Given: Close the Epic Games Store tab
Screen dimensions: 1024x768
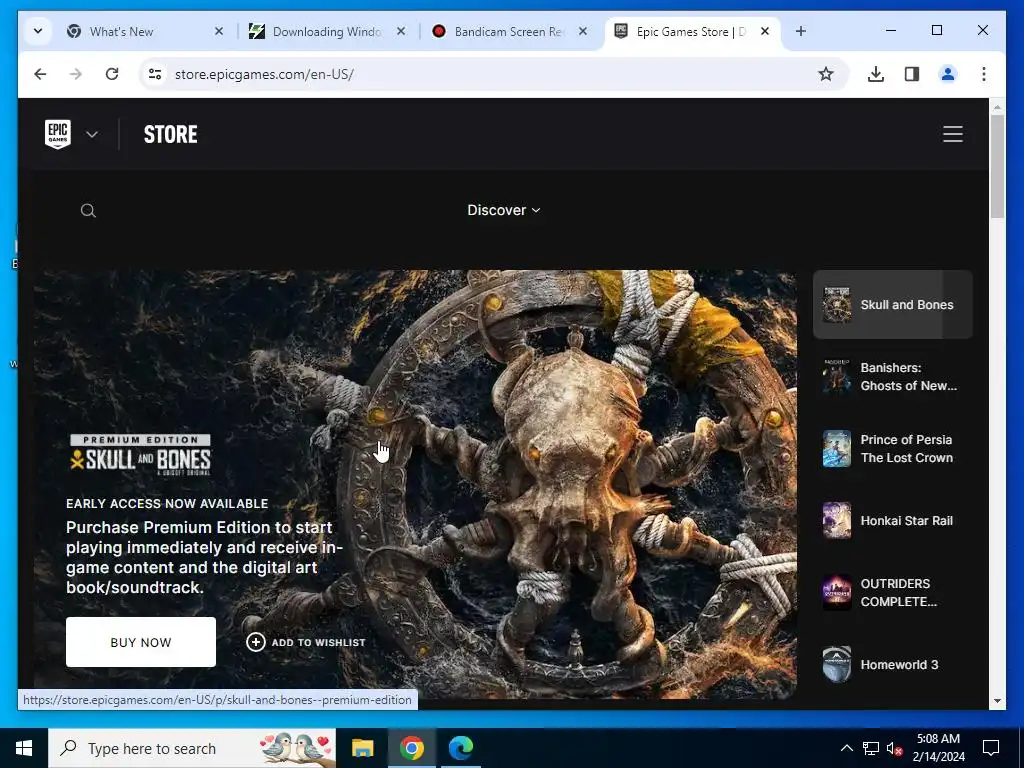Looking at the screenshot, I should tap(765, 31).
